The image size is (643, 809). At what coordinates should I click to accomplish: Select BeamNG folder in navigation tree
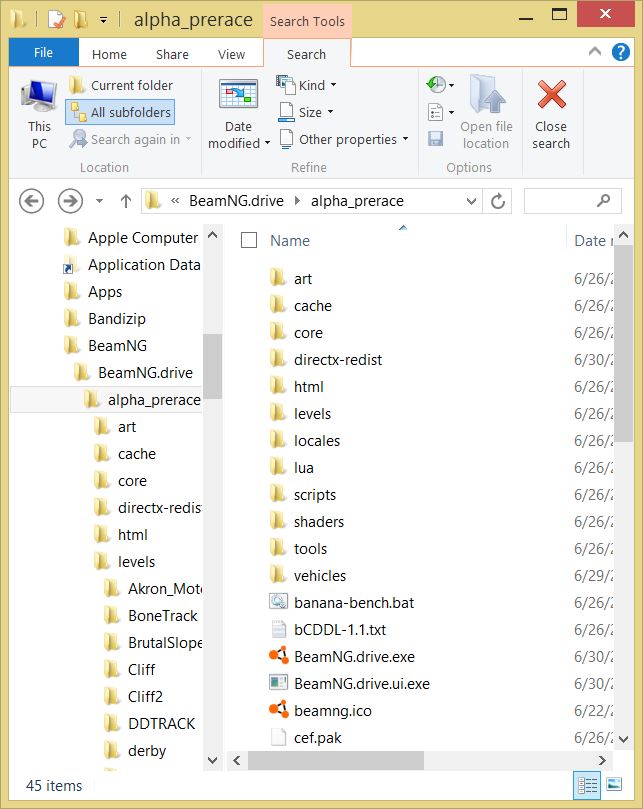coord(117,345)
